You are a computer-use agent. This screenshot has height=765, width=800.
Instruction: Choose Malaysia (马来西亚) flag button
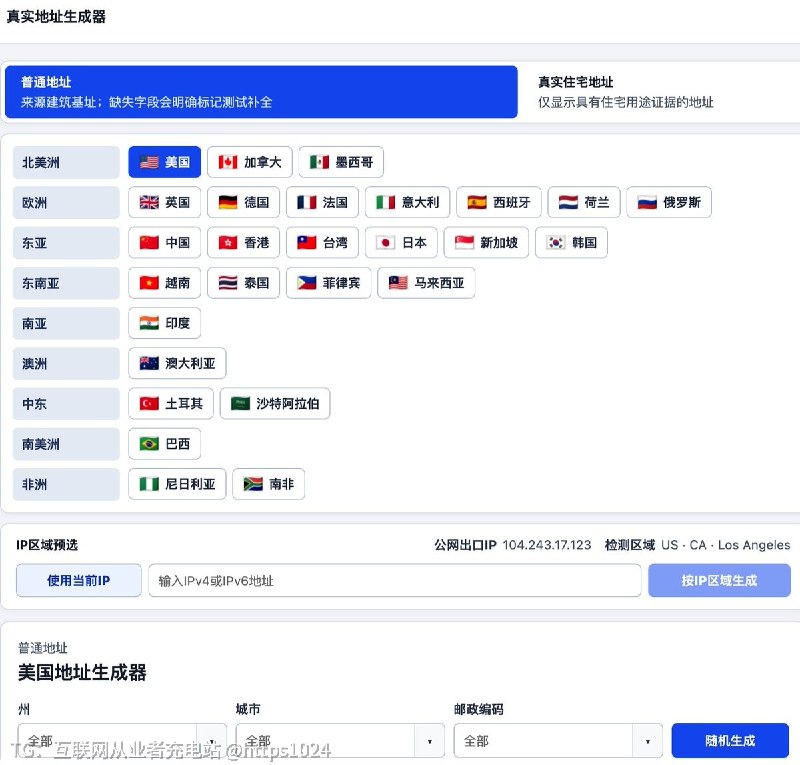pos(426,283)
